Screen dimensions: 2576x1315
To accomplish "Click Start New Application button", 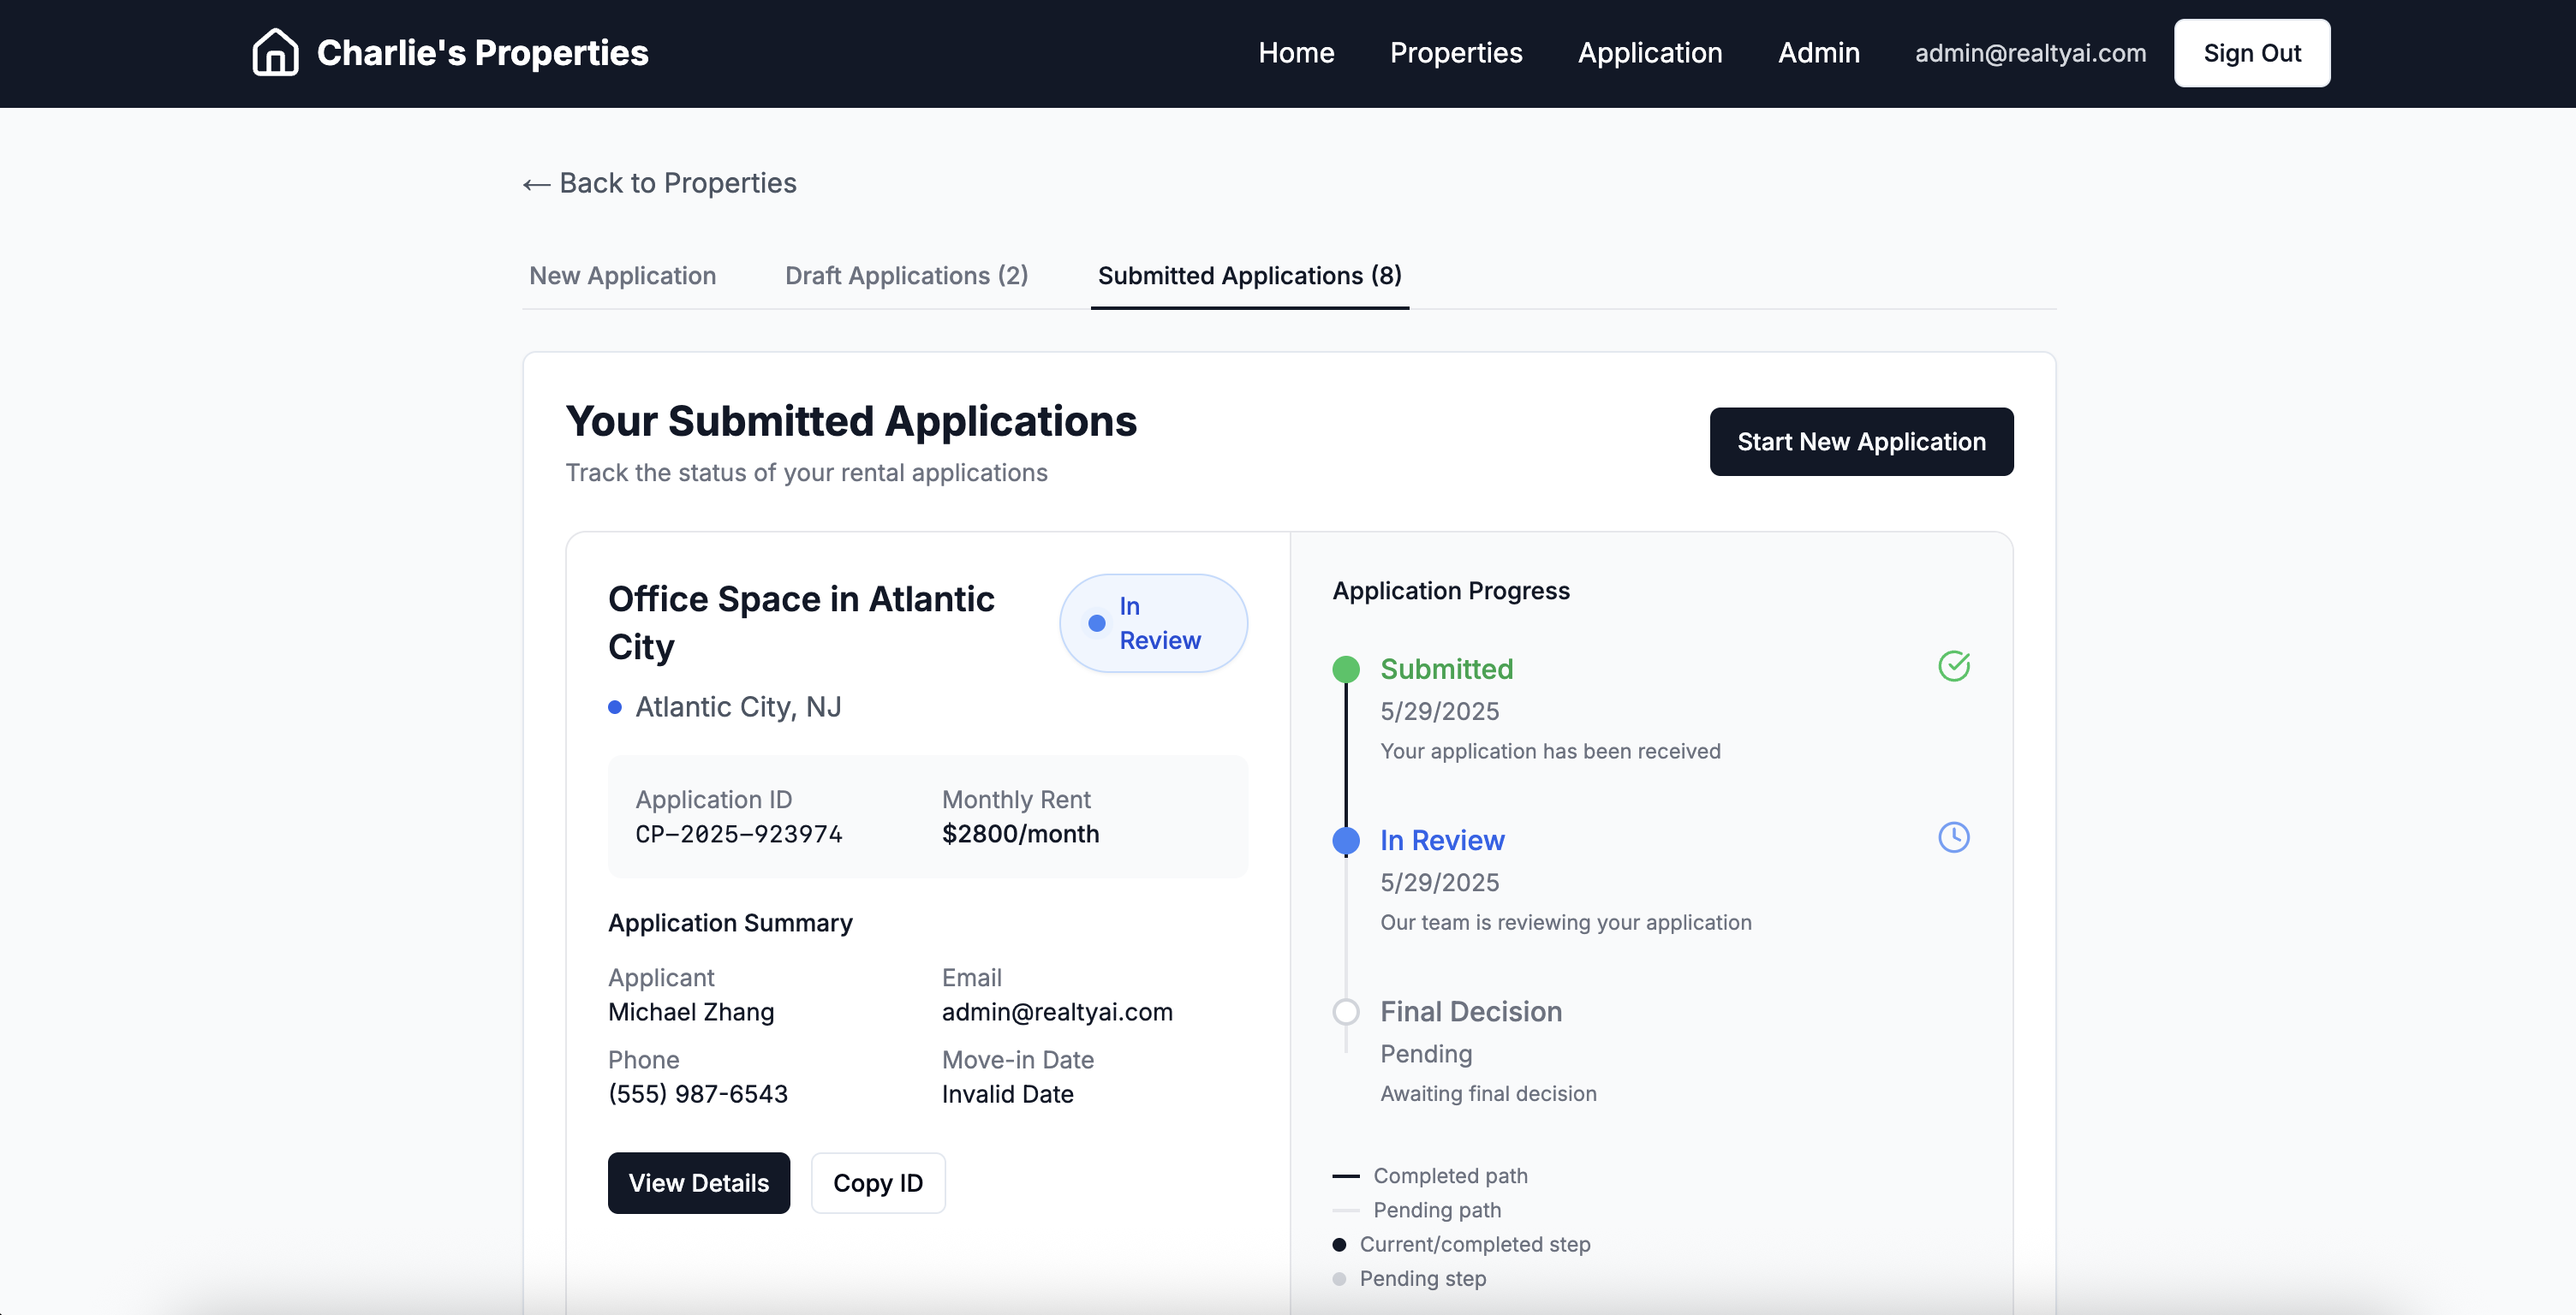I will coord(1861,441).
